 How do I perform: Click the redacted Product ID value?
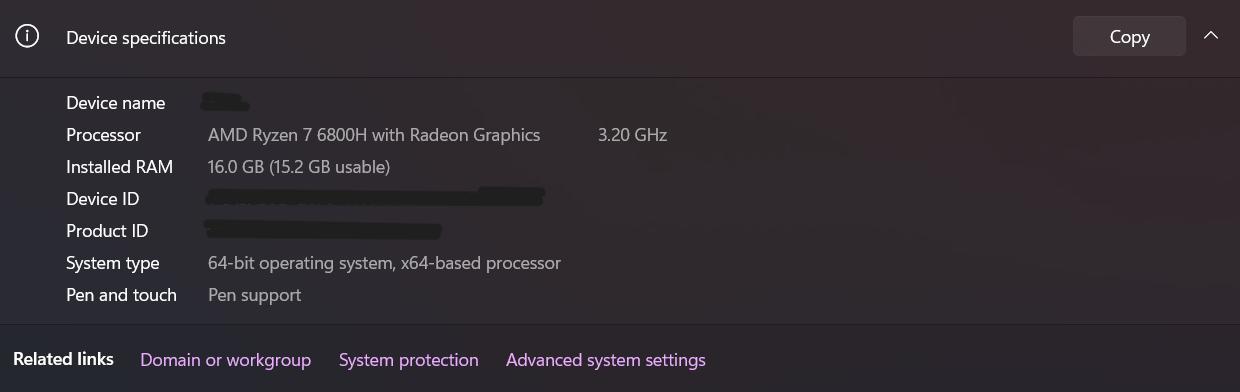pos(323,230)
